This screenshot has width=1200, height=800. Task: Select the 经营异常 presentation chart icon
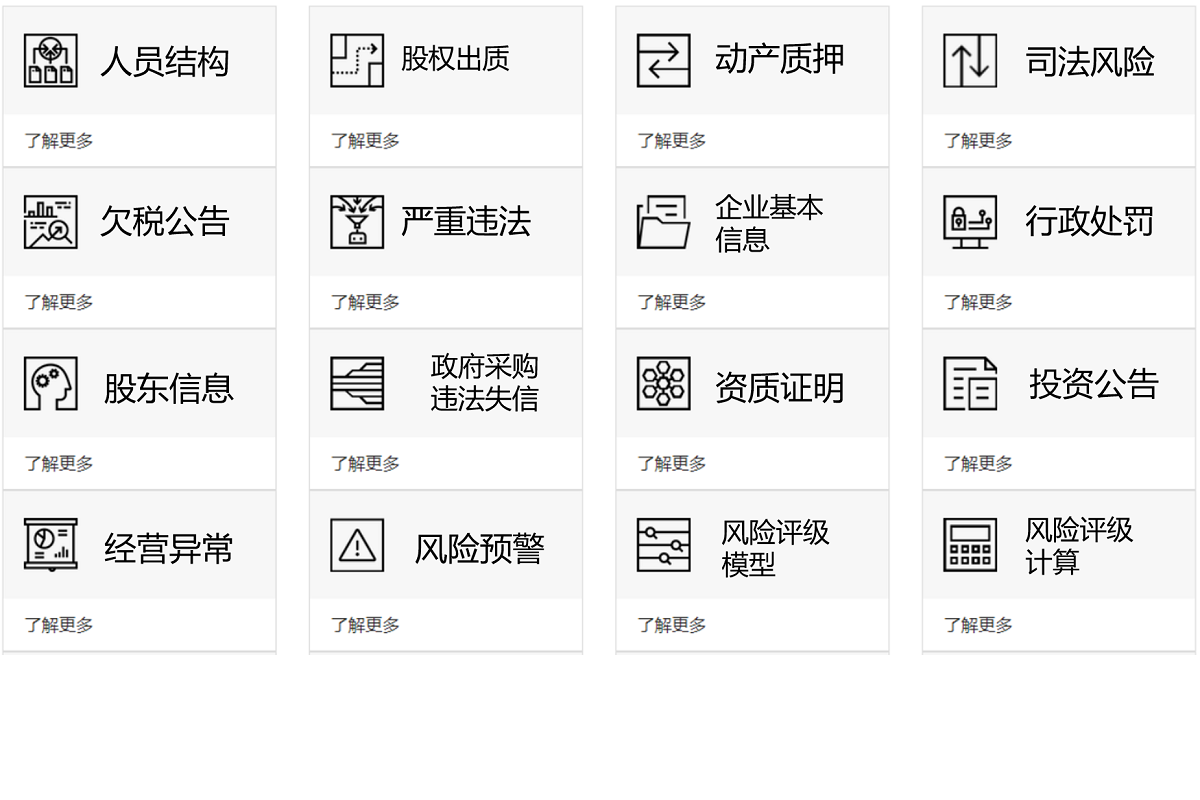pyautogui.click(x=50, y=545)
